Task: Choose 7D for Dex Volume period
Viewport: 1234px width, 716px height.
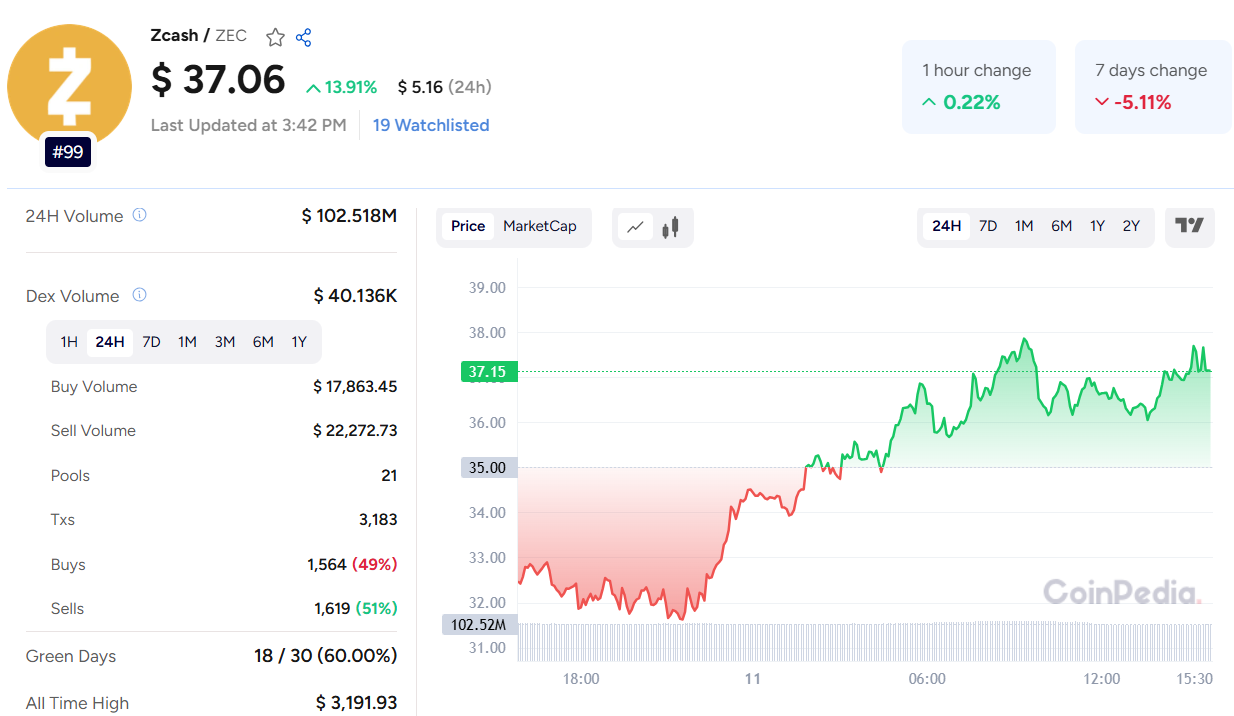Action: click(x=151, y=342)
